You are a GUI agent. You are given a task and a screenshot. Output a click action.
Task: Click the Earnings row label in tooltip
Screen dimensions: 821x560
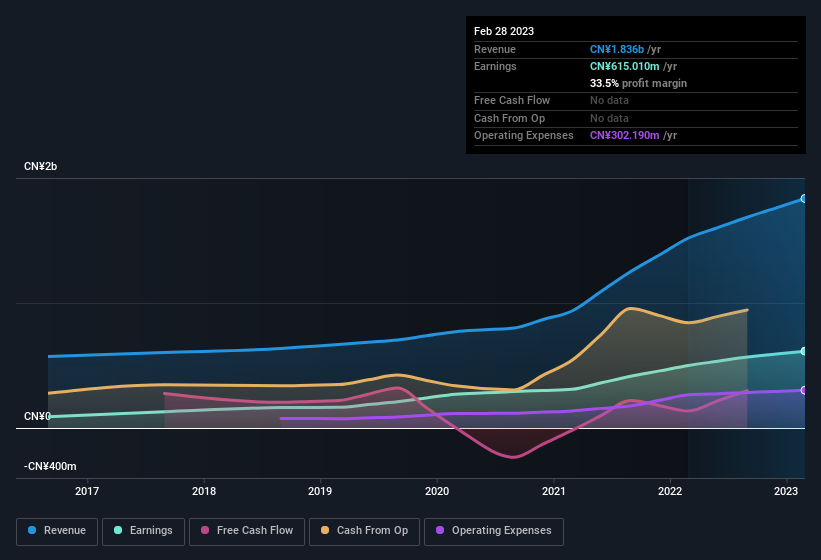click(x=495, y=66)
